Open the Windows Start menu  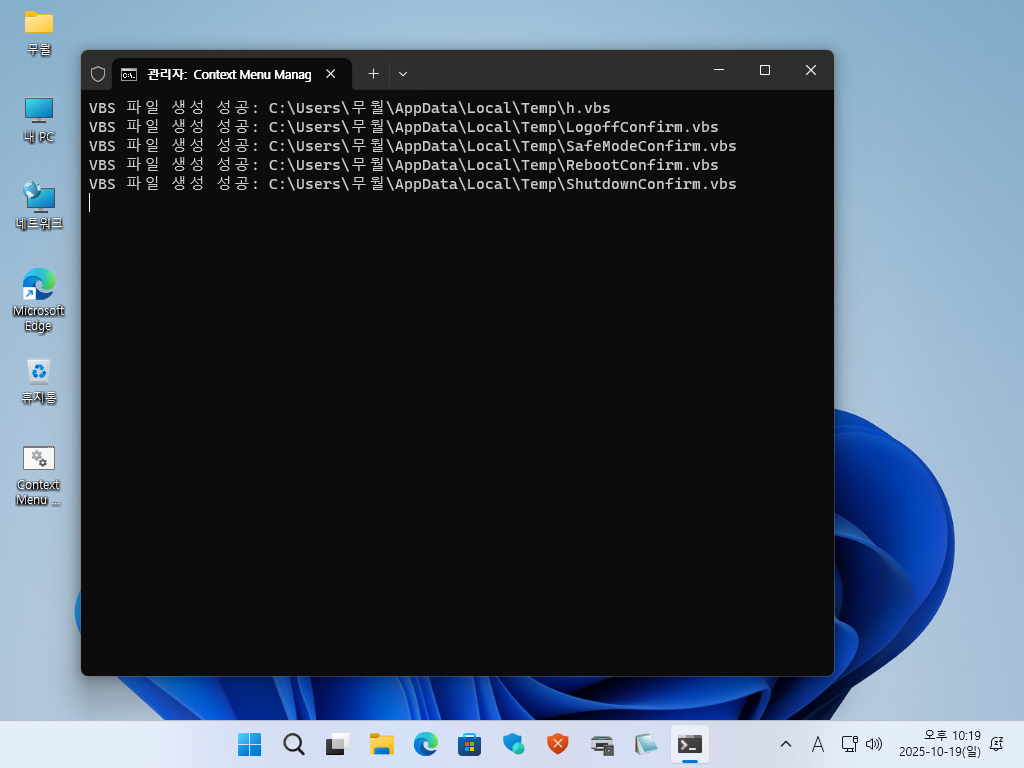pyautogui.click(x=249, y=744)
